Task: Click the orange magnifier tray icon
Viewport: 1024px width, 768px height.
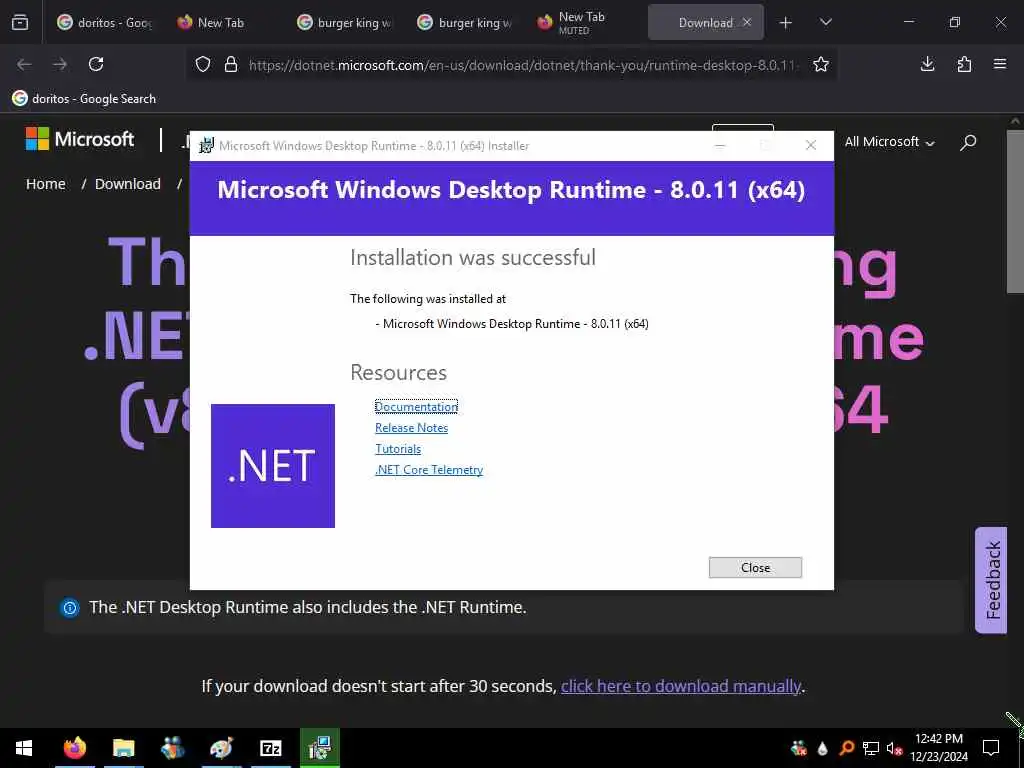Action: pyautogui.click(x=846, y=748)
